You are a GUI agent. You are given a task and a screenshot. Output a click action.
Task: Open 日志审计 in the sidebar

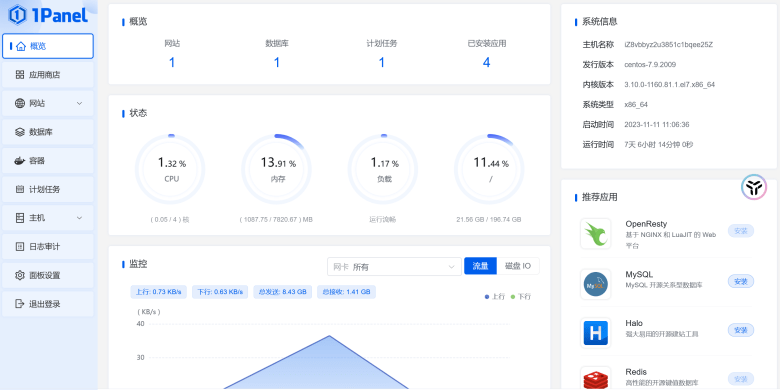[x=48, y=247]
